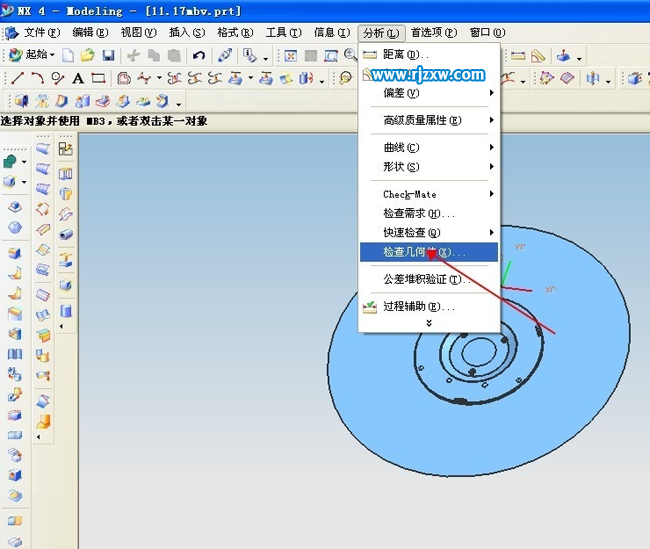Click the Save disk icon
This screenshot has height=549, width=650.
pos(108,56)
